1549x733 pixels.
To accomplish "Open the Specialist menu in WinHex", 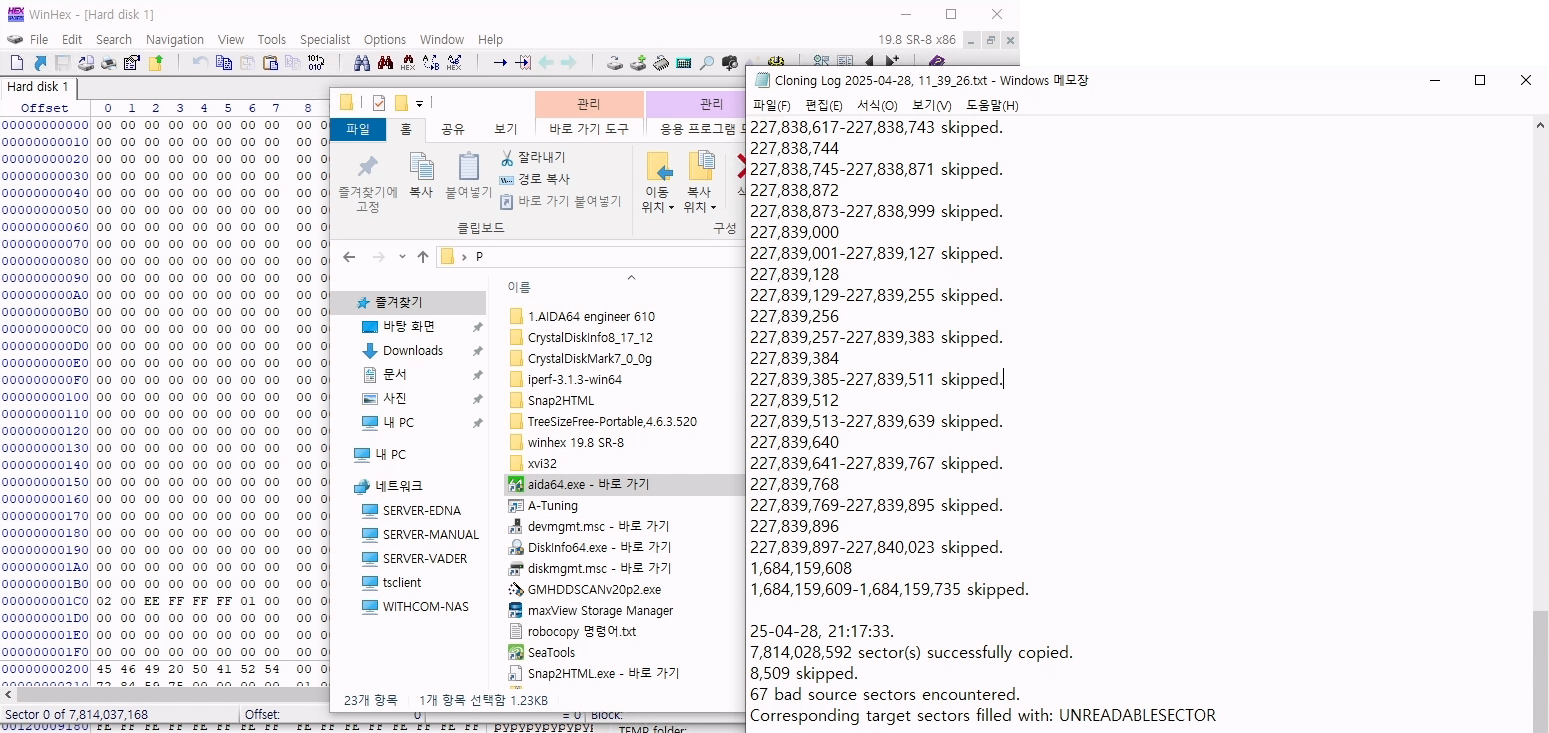I will pyautogui.click(x=325, y=39).
